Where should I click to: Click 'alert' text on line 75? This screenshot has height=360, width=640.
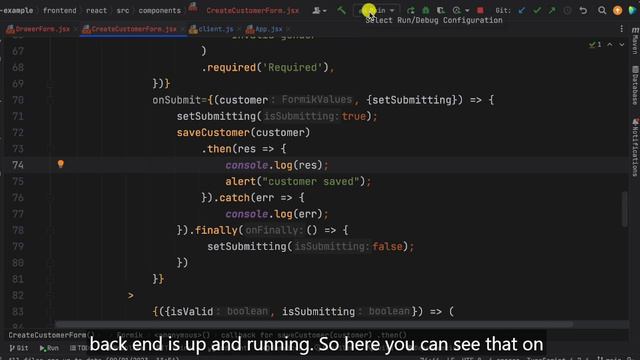pos(240,182)
